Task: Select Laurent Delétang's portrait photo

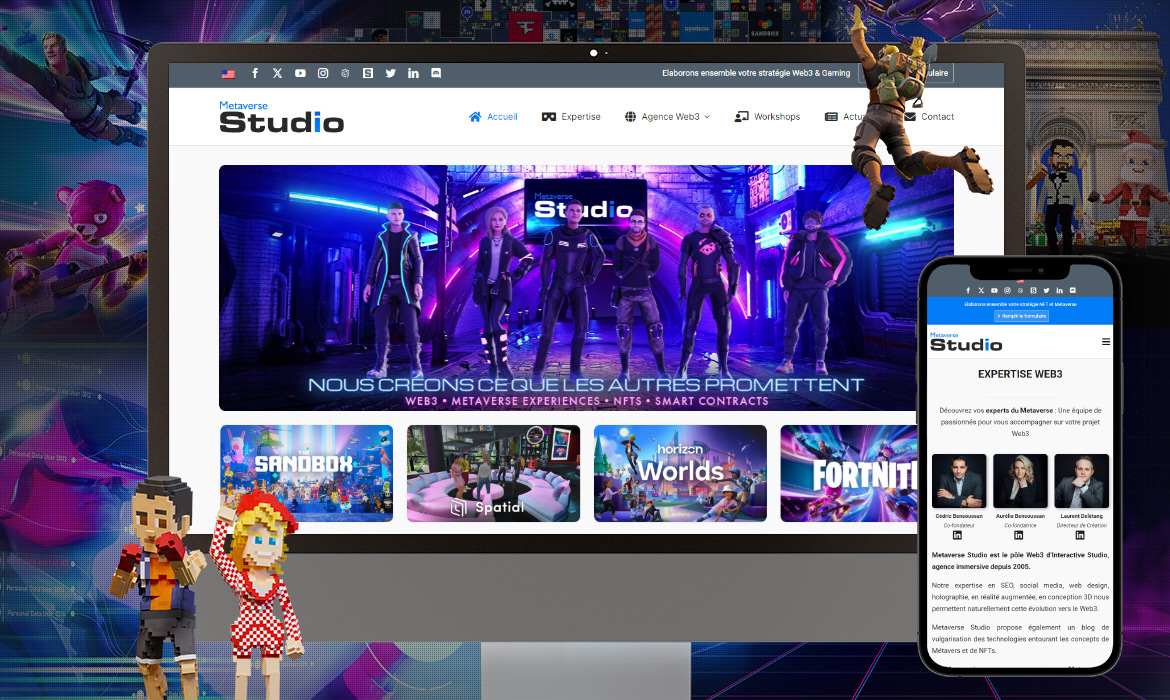Action: (x=1081, y=481)
